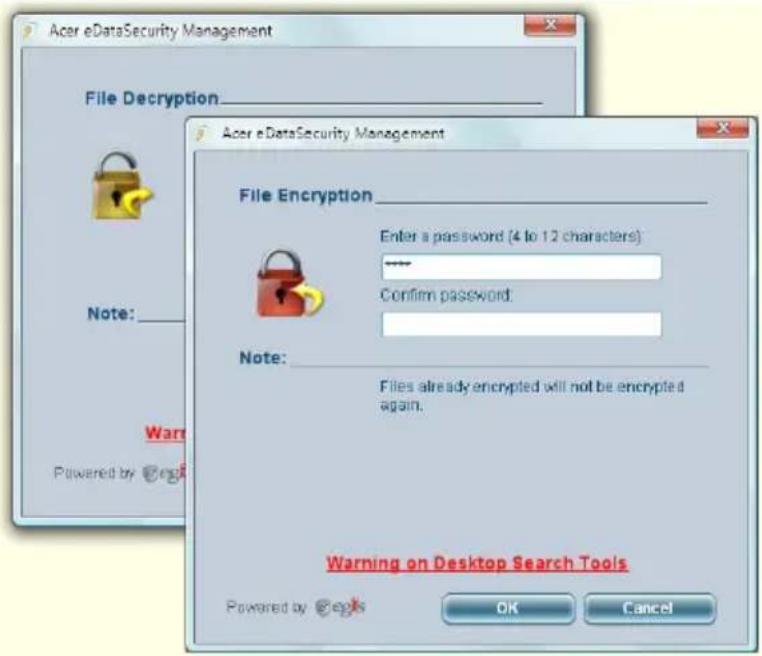Click the egis logo in the File Encryption window
The width and height of the screenshot is (762, 656).
340,606
